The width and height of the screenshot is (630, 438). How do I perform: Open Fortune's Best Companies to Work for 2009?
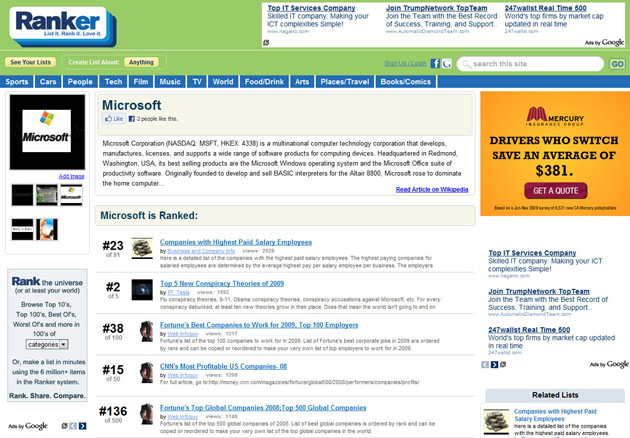(x=259, y=325)
